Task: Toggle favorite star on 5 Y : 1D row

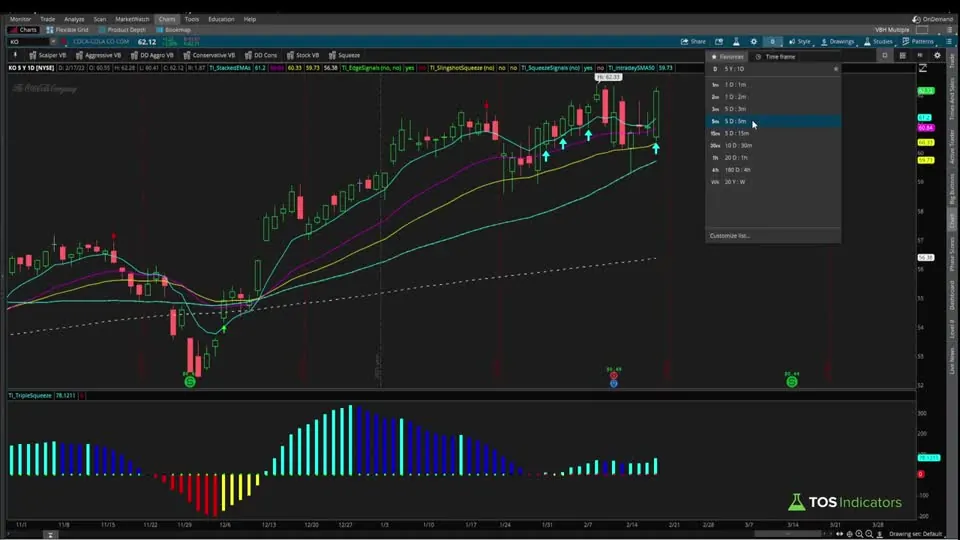Action: 836,69
